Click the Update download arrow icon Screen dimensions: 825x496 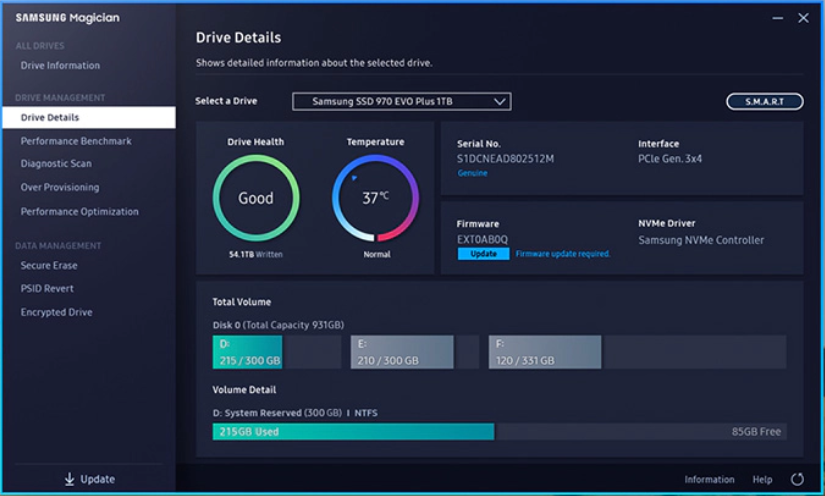click(x=69, y=479)
